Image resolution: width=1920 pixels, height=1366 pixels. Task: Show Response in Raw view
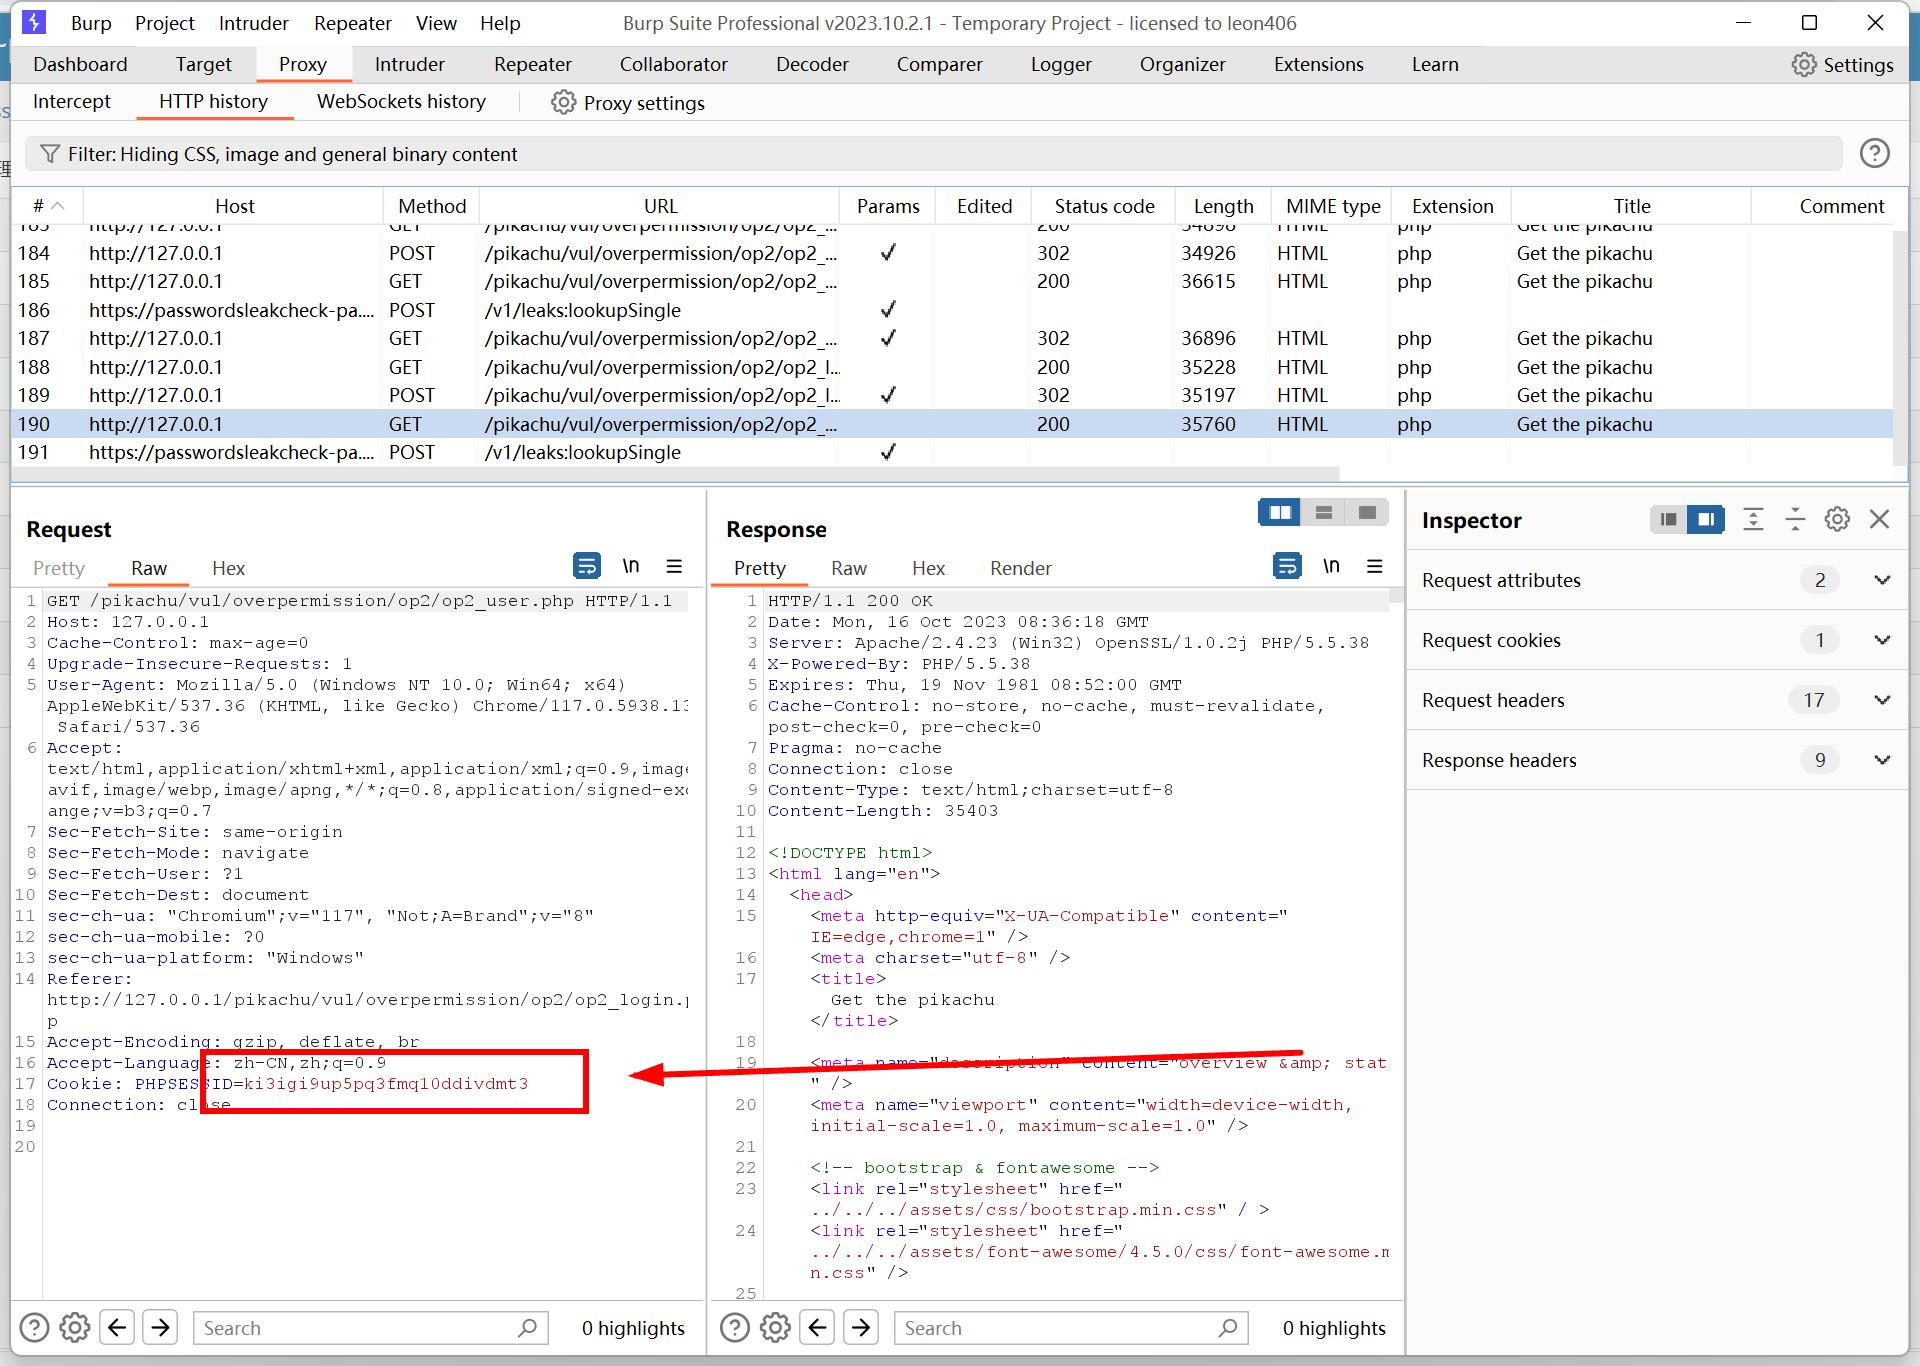pyautogui.click(x=849, y=568)
